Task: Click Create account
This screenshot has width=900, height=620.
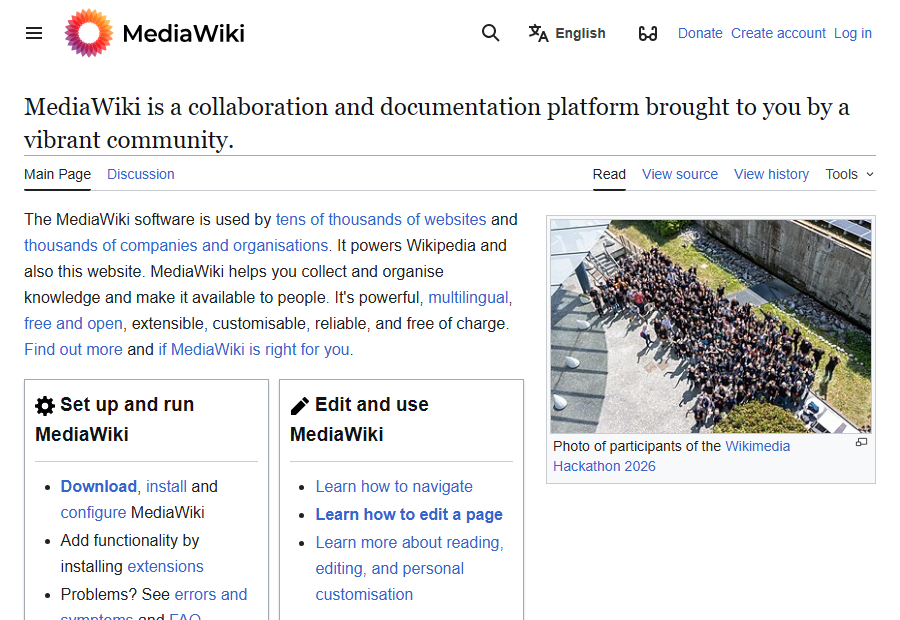Action: (x=778, y=33)
